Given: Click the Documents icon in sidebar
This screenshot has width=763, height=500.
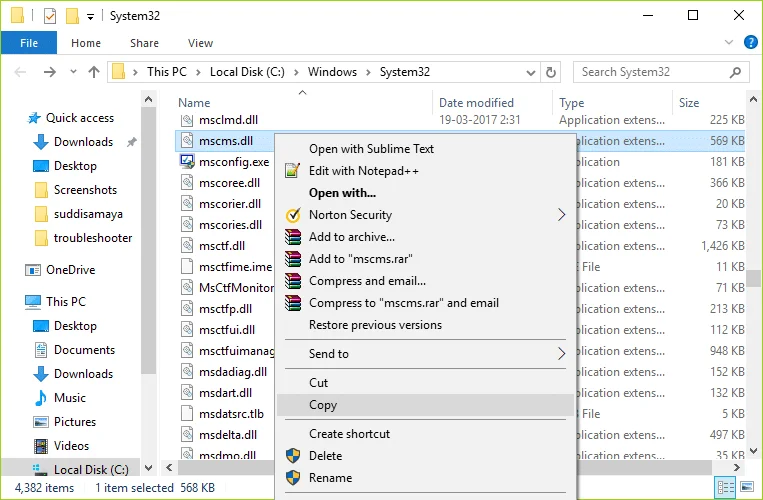Looking at the screenshot, I should click(41, 350).
